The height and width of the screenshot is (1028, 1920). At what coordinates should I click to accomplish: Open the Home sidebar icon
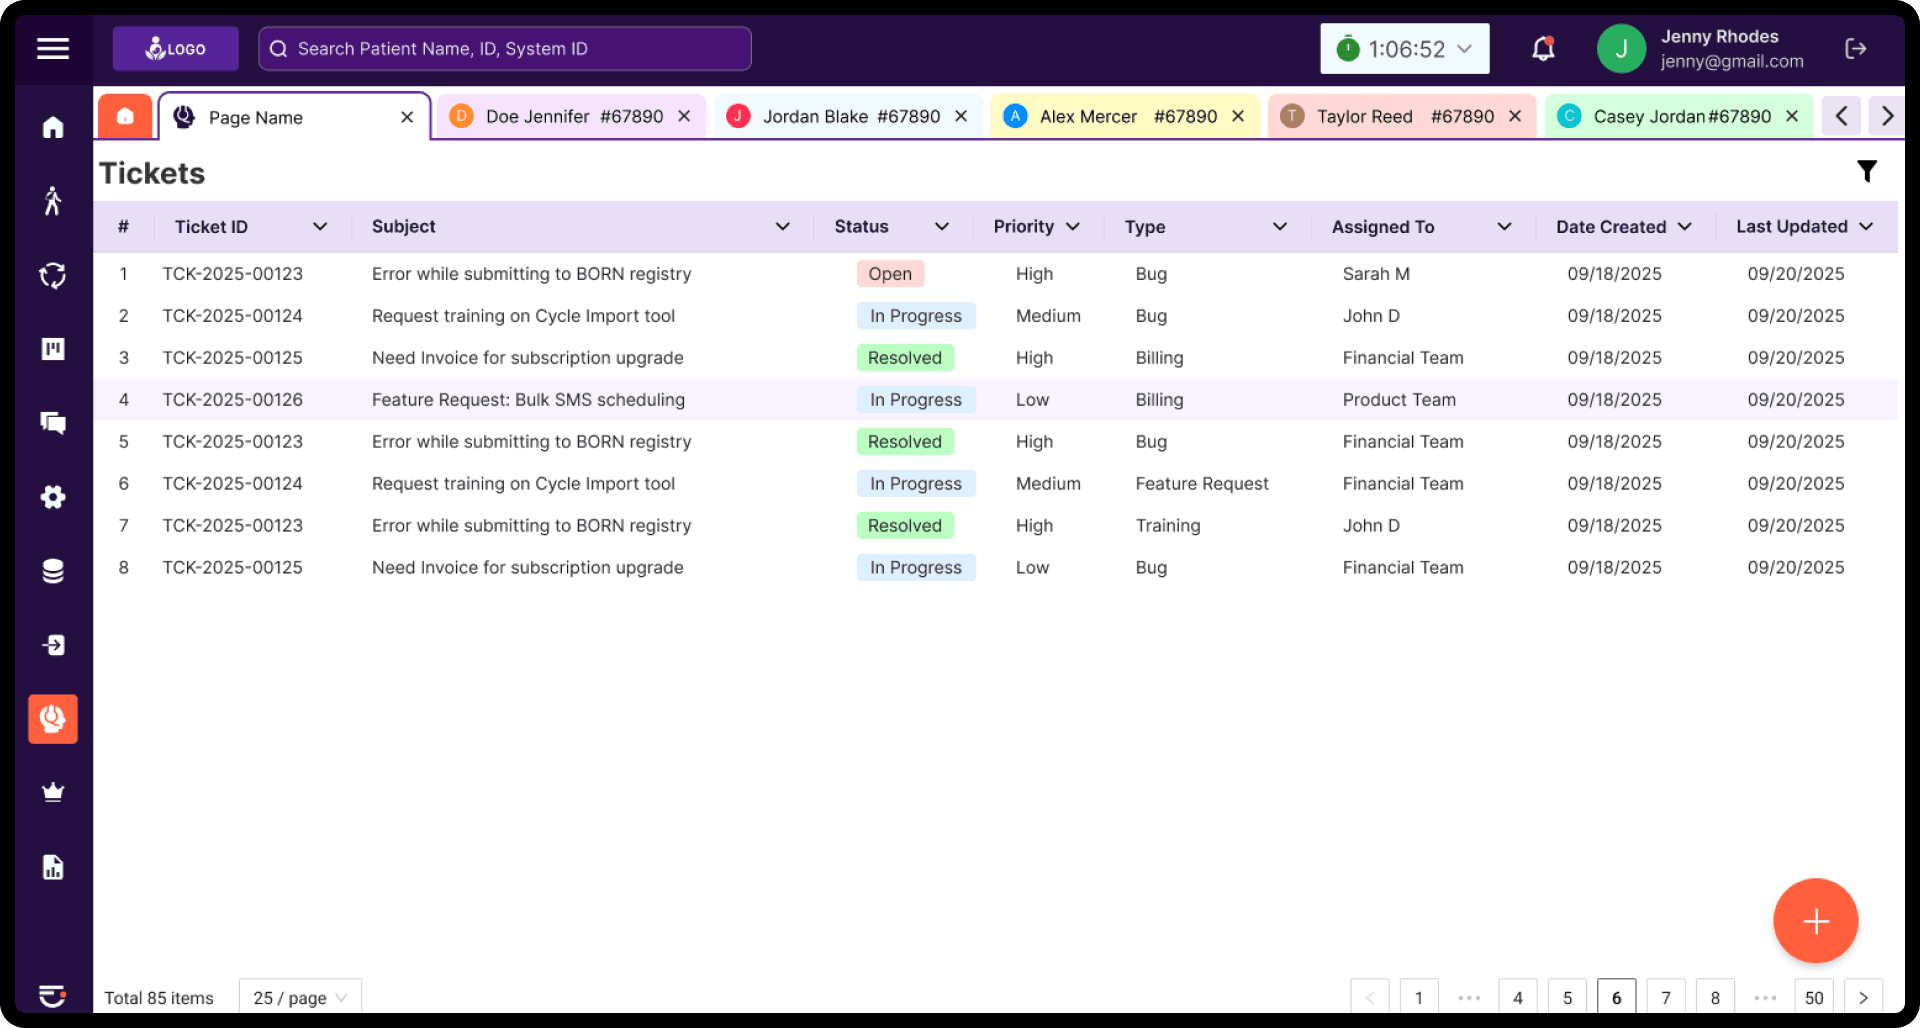52,126
